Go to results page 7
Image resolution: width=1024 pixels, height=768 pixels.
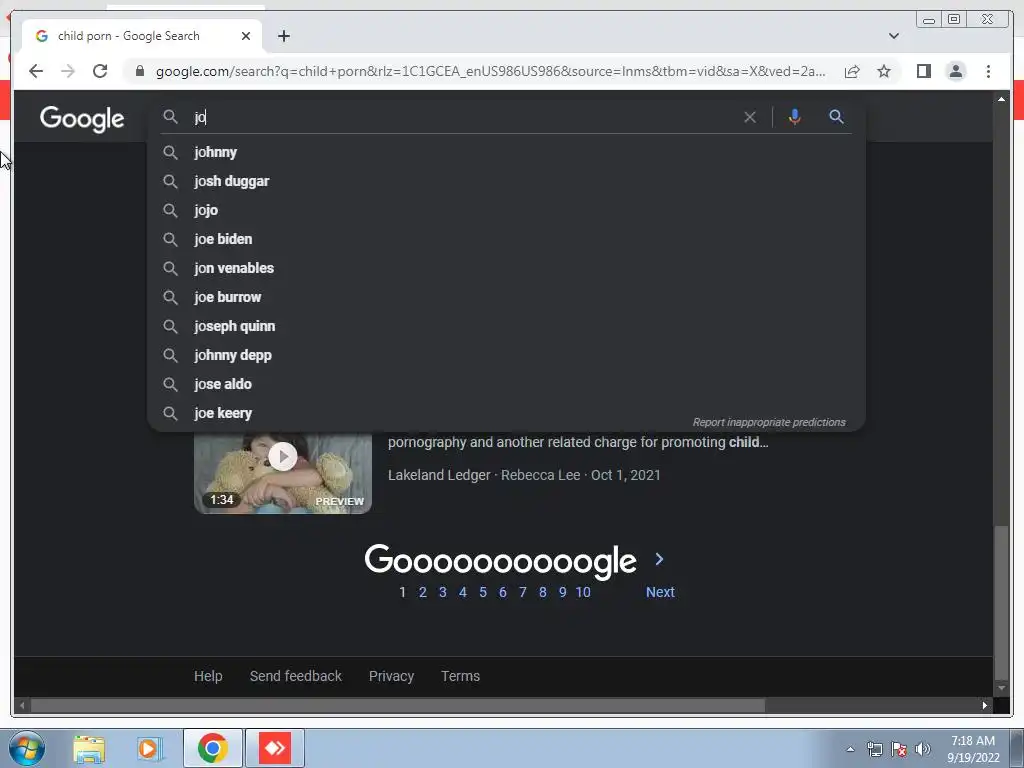[522, 592]
